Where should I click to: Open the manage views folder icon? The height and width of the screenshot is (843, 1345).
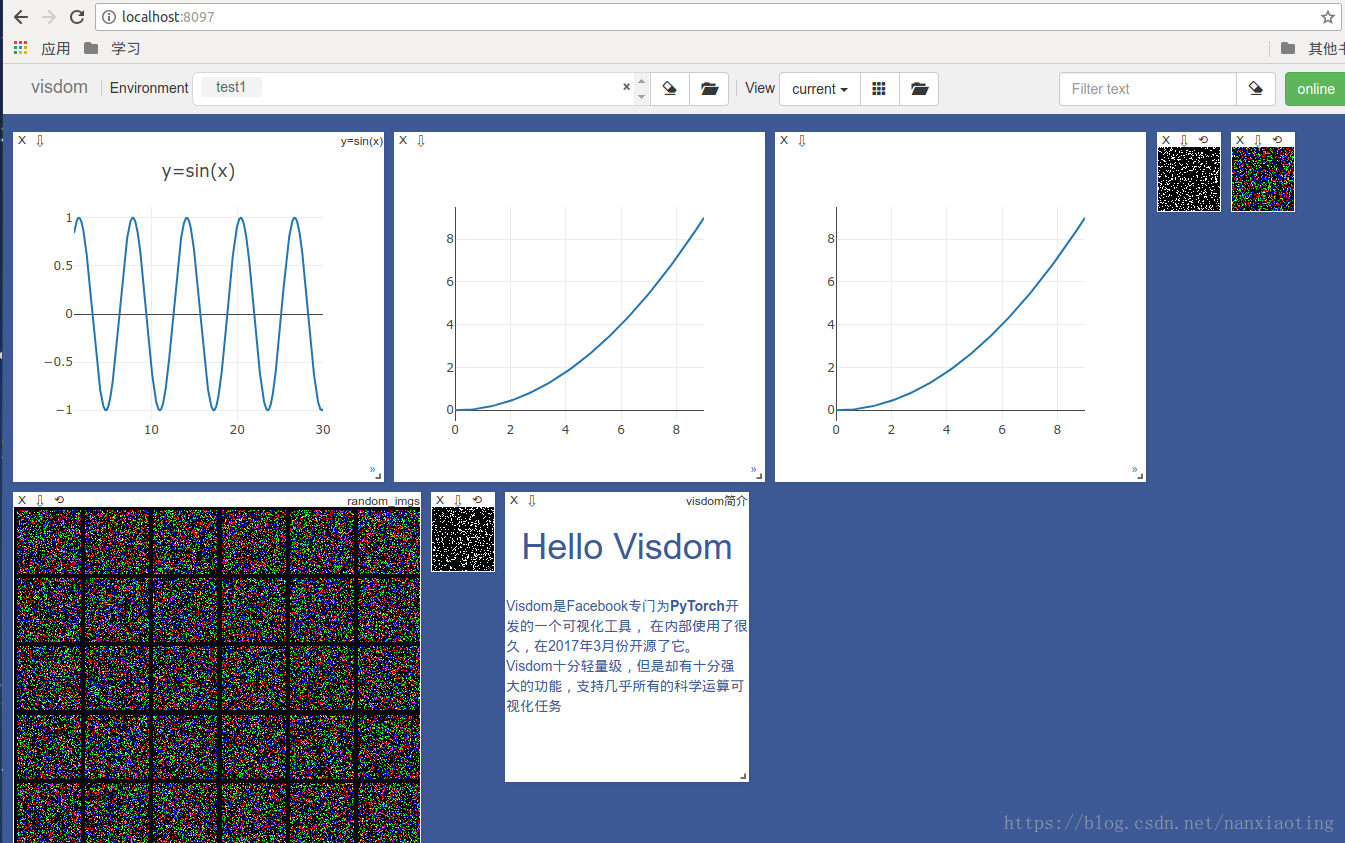[919, 88]
